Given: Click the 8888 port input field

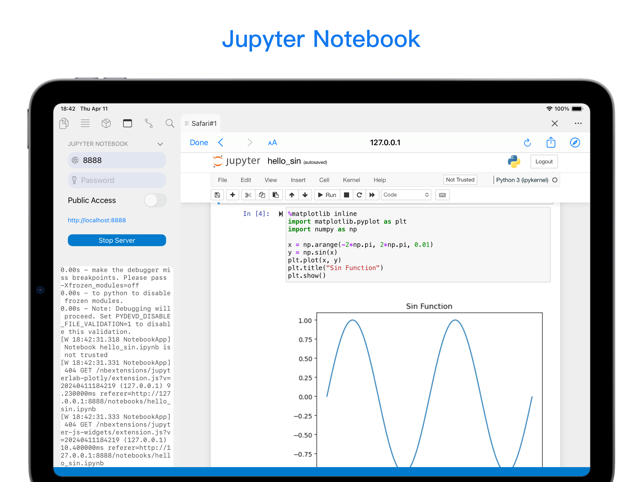Looking at the screenshot, I should pyautogui.click(x=117, y=160).
